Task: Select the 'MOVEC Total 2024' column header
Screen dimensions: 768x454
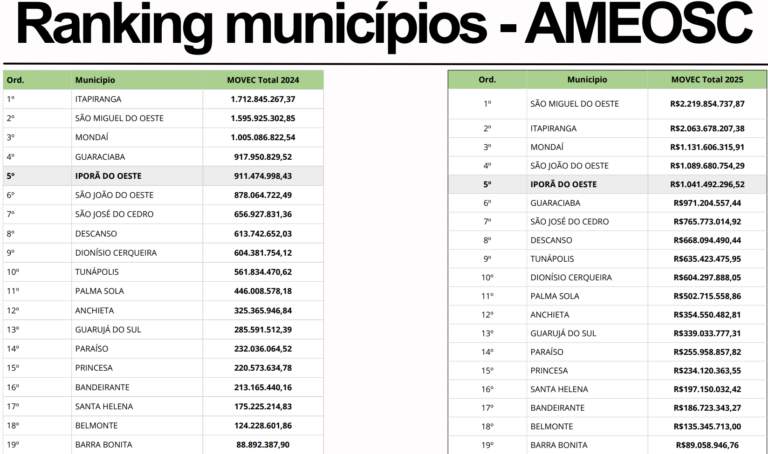Action: 263,80
